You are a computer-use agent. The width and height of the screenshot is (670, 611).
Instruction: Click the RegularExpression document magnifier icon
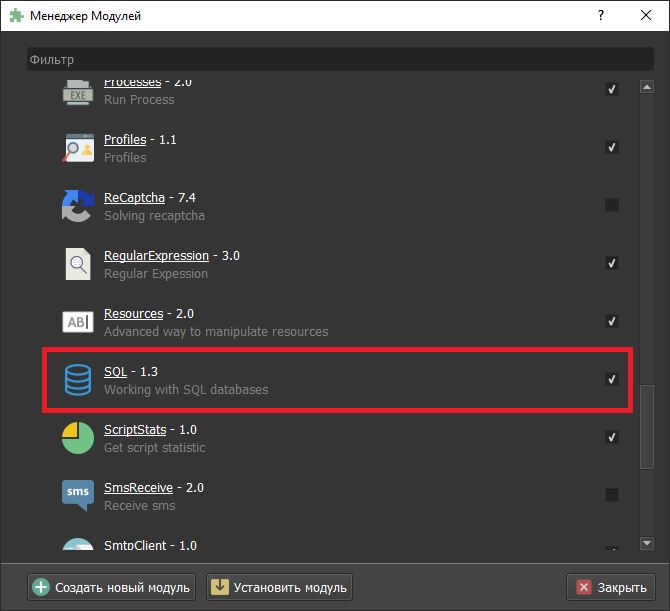tap(77, 264)
